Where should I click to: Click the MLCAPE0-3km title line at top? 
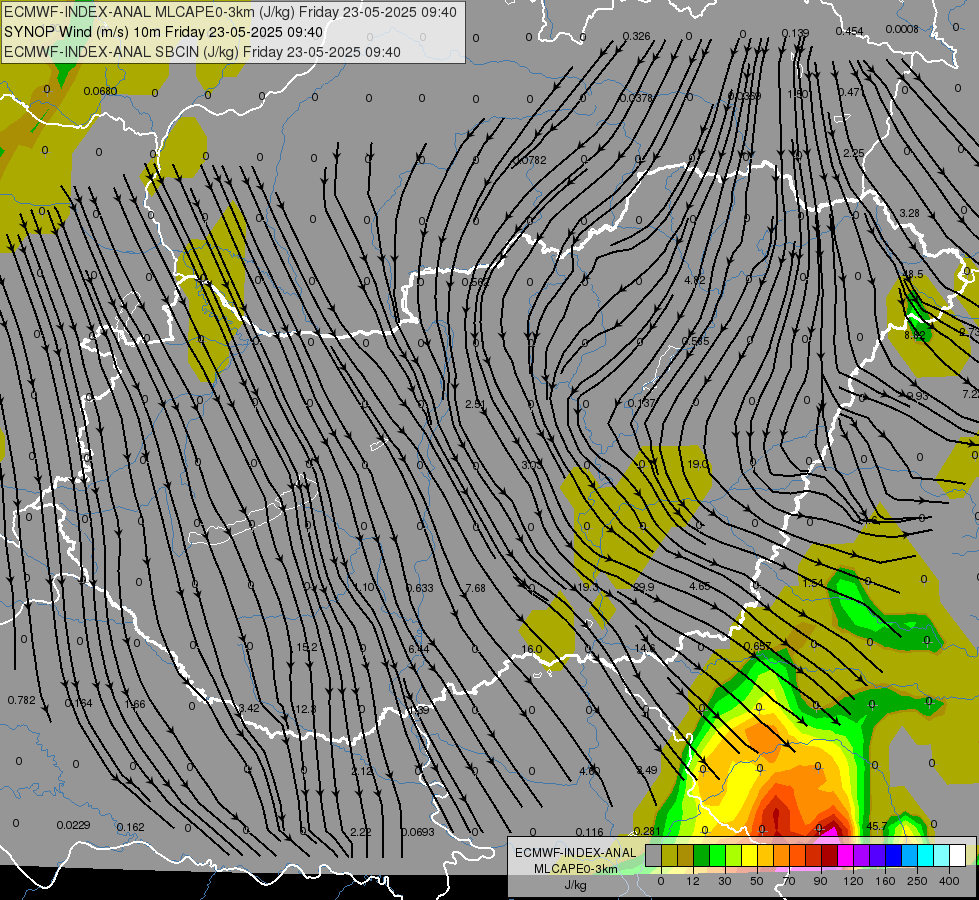pos(231,12)
